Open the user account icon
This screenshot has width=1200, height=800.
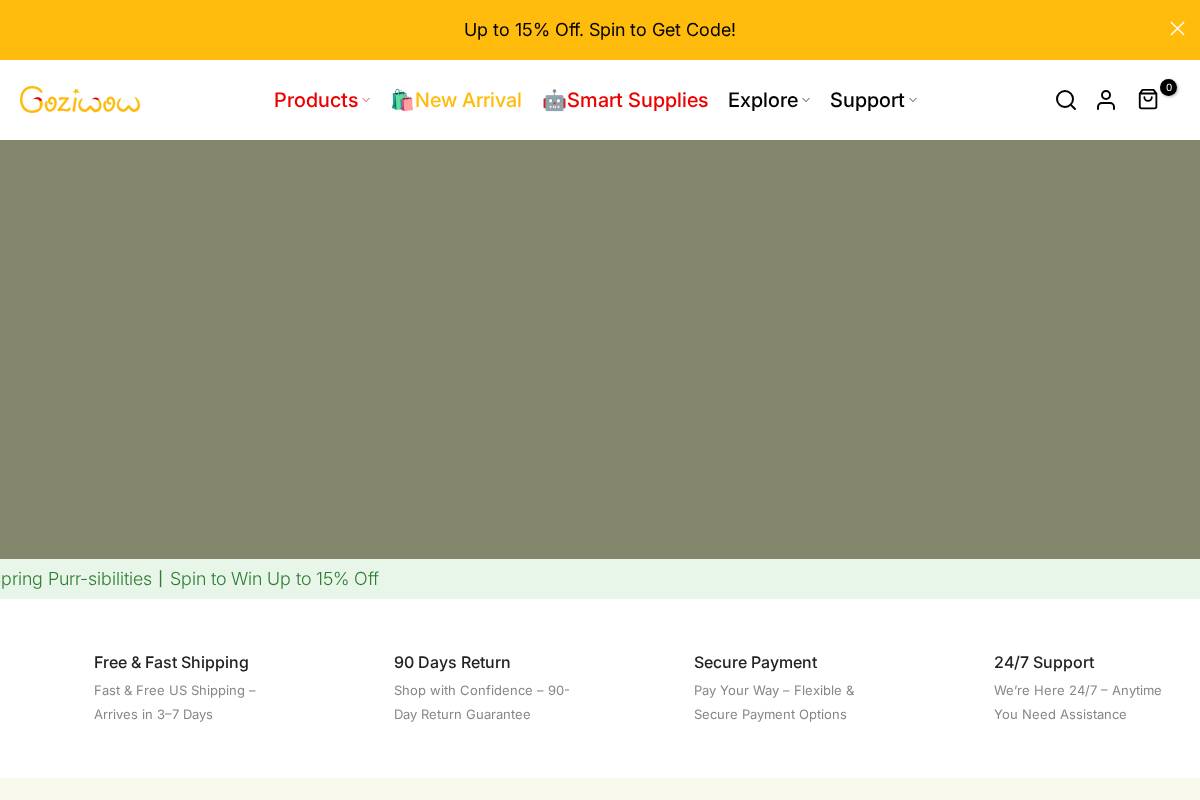coord(1106,100)
